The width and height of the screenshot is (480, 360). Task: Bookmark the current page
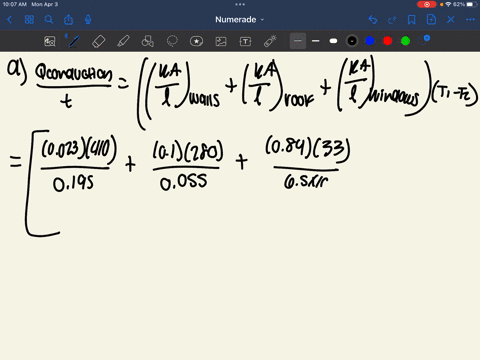(412, 20)
